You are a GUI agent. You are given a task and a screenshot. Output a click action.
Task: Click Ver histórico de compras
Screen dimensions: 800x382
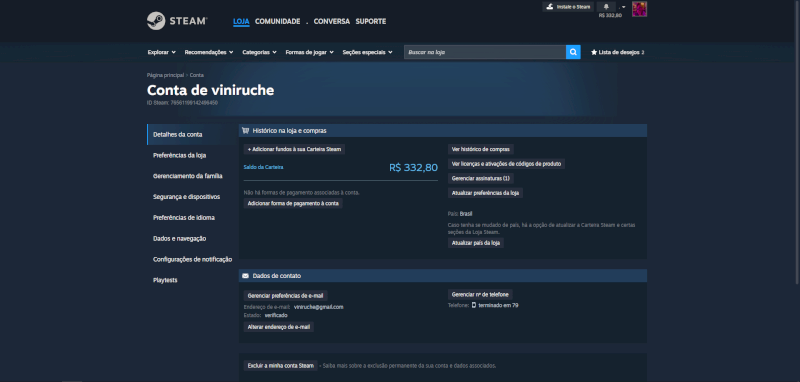pyautogui.click(x=481, y=149)
